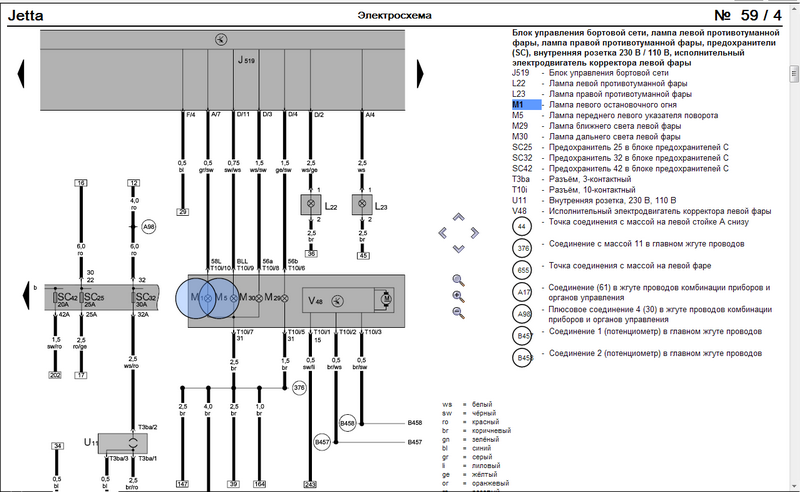Follow wire reference box 45 under L23
This screenshot has width=800, height=492.
click(x=363, y=255)
